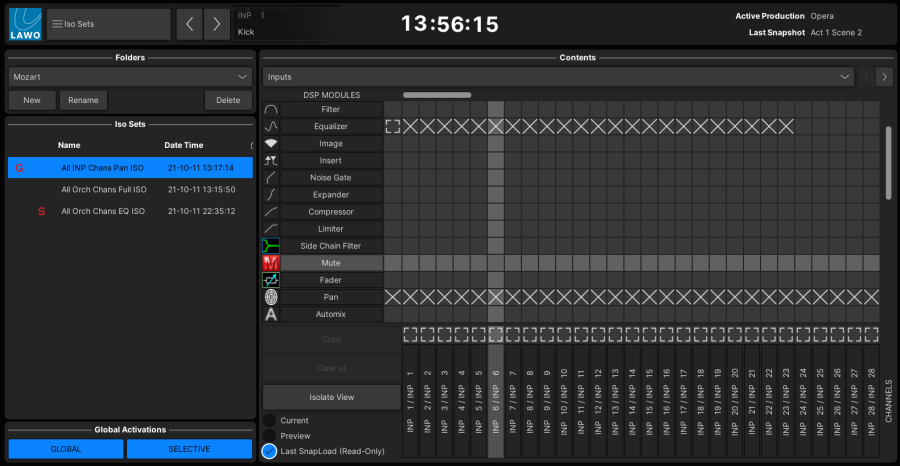The image size is (900, 466).
Task: Click the Fader module icon
Action: coord(270,280)
